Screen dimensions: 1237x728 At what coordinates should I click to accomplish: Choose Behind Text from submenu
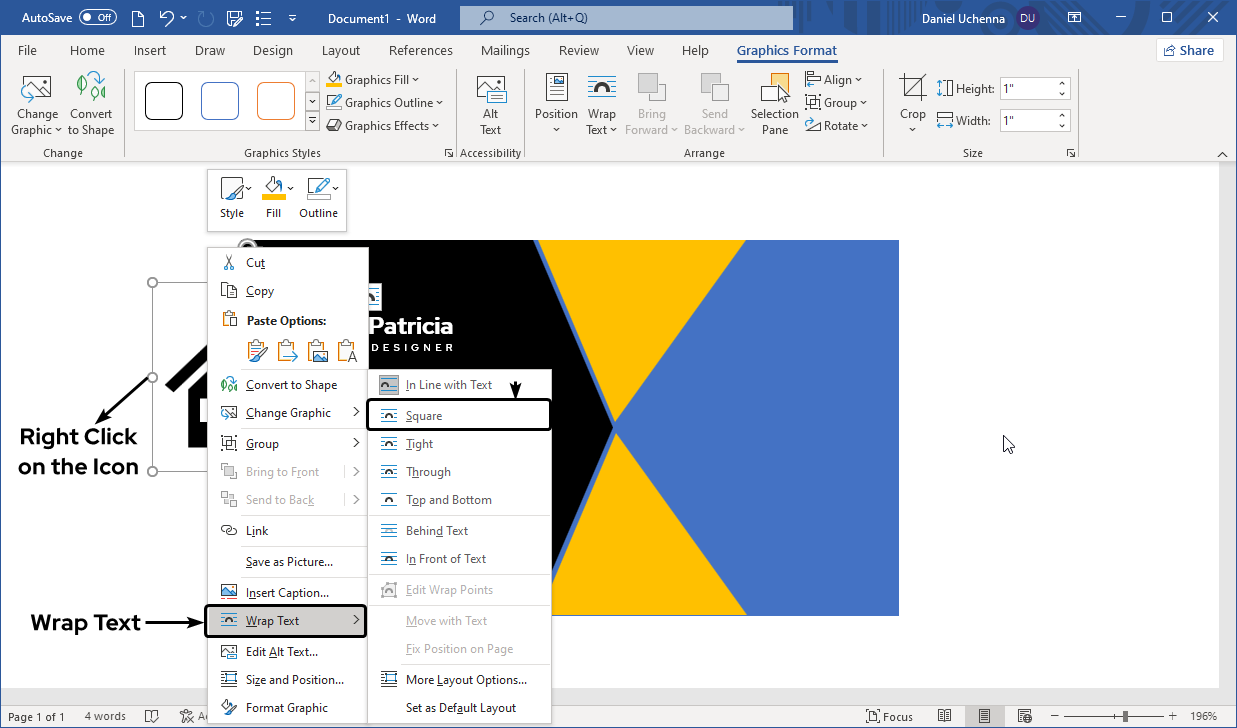pyautogui.click(x=437, y=531)
